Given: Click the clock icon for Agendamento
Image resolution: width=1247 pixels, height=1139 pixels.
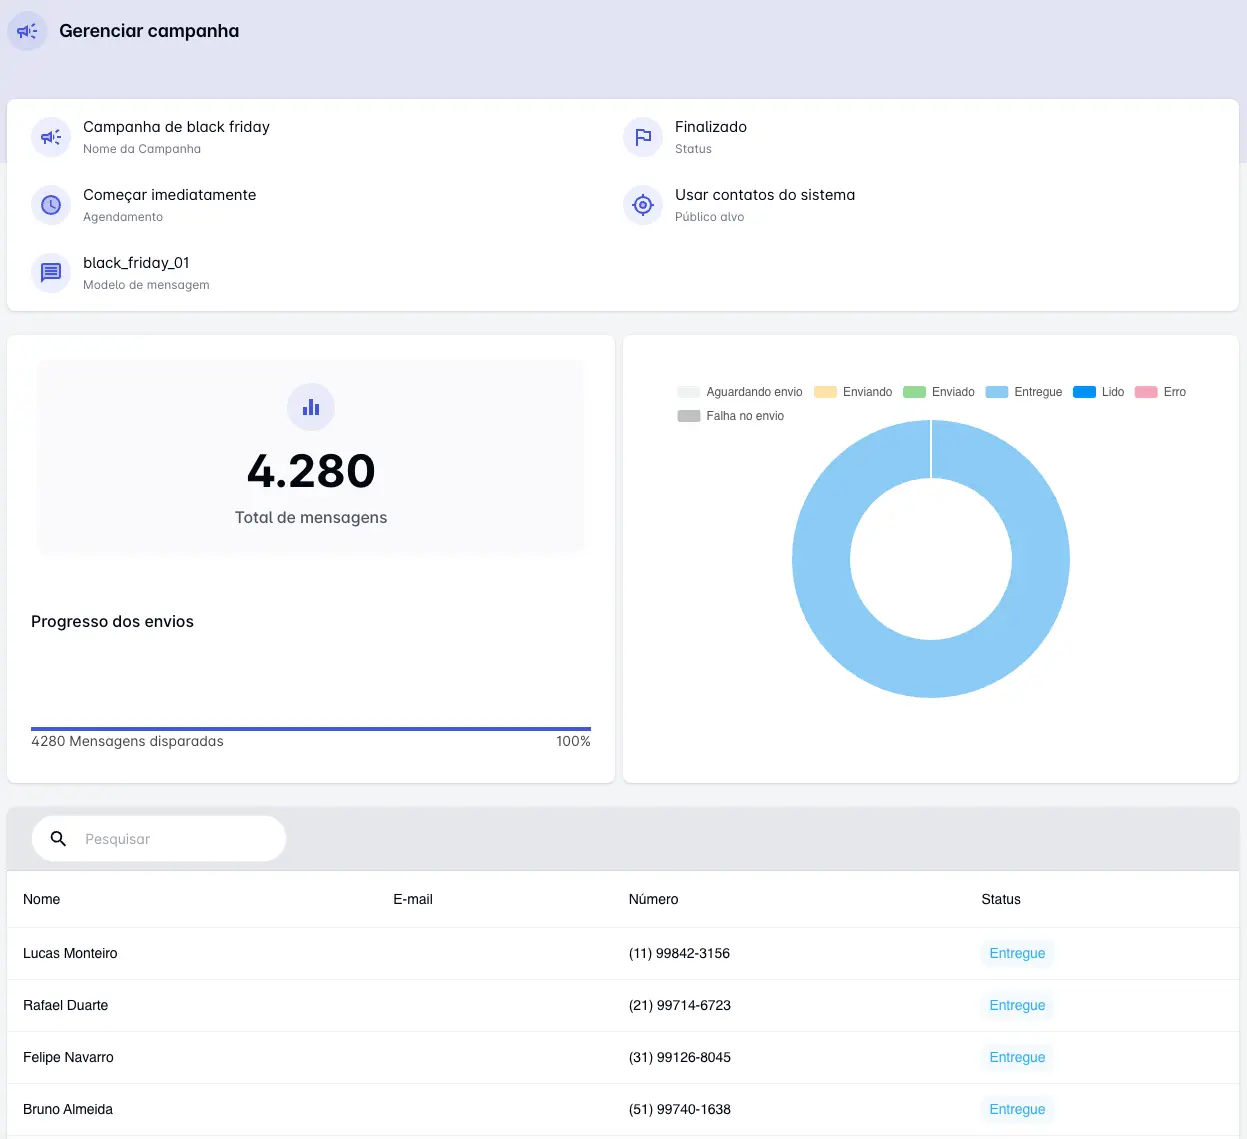Looking at the screenshot, I should [x=51, y=205].
